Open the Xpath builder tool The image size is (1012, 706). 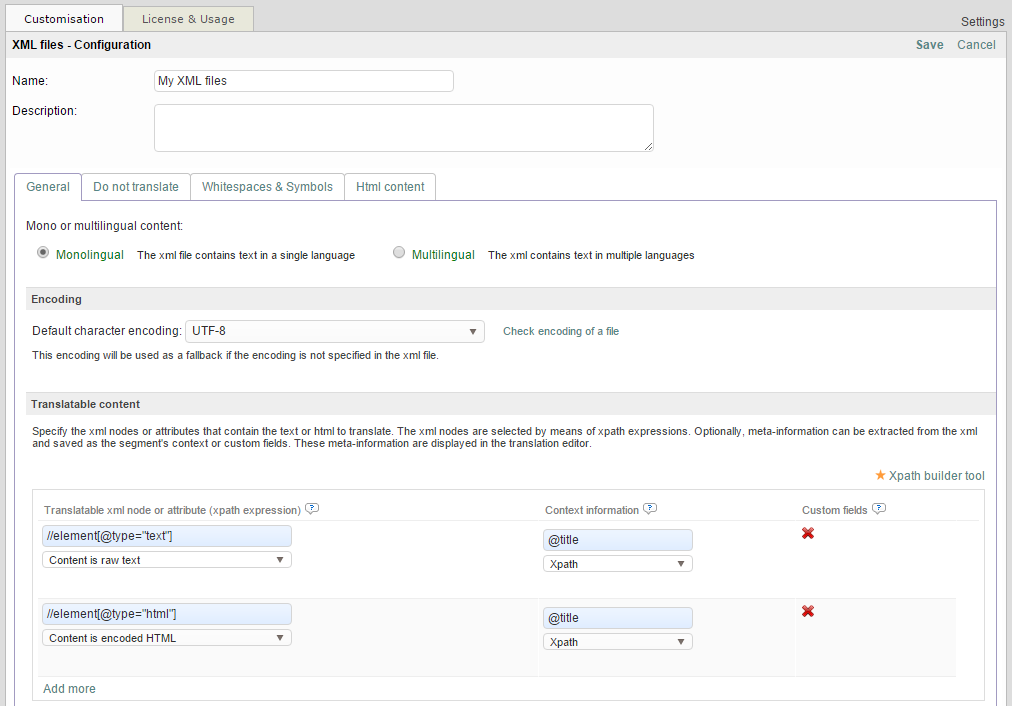[x=930, y=475]
